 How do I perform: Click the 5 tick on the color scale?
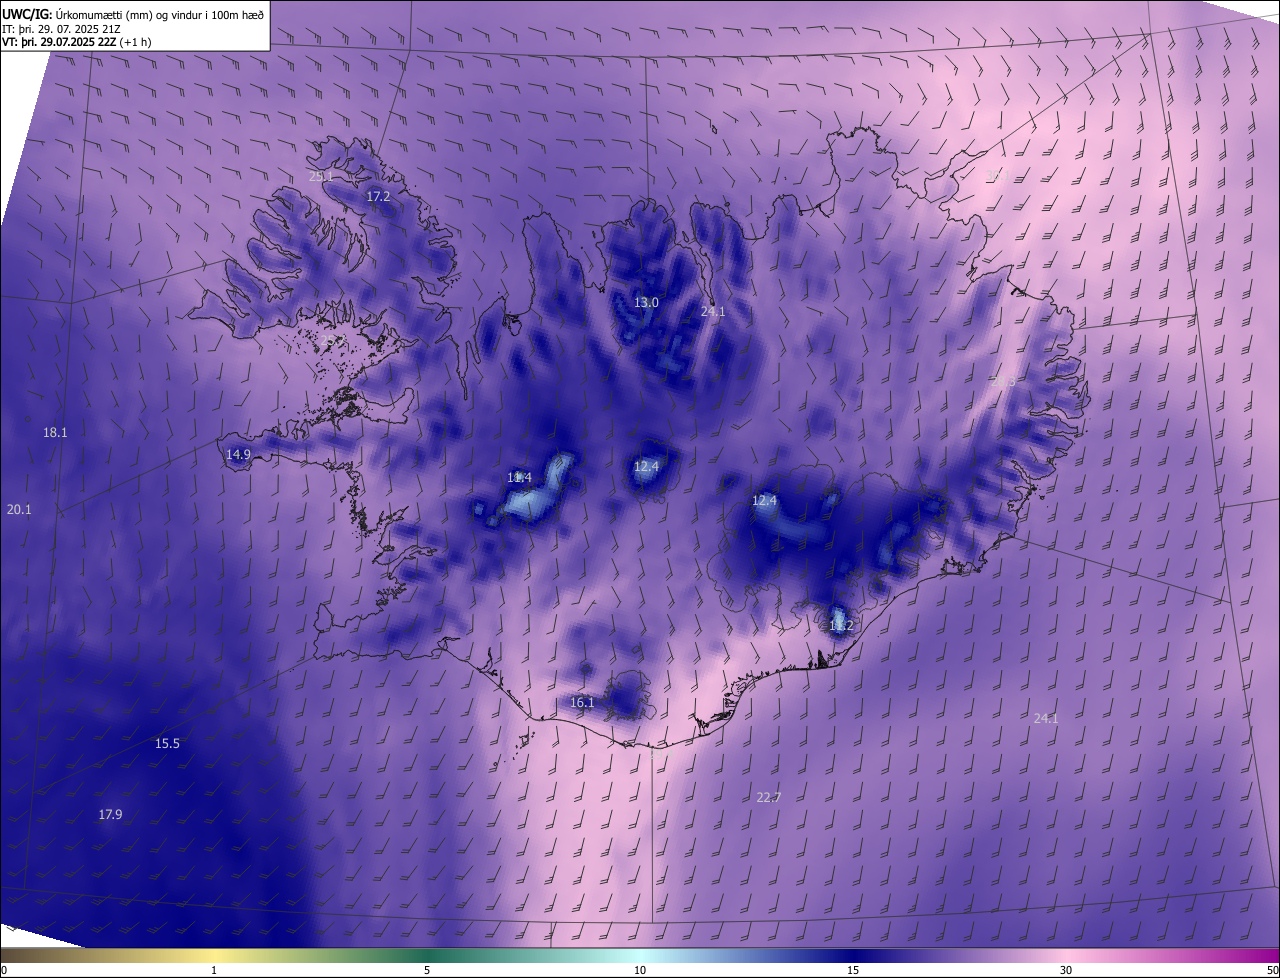427,970
